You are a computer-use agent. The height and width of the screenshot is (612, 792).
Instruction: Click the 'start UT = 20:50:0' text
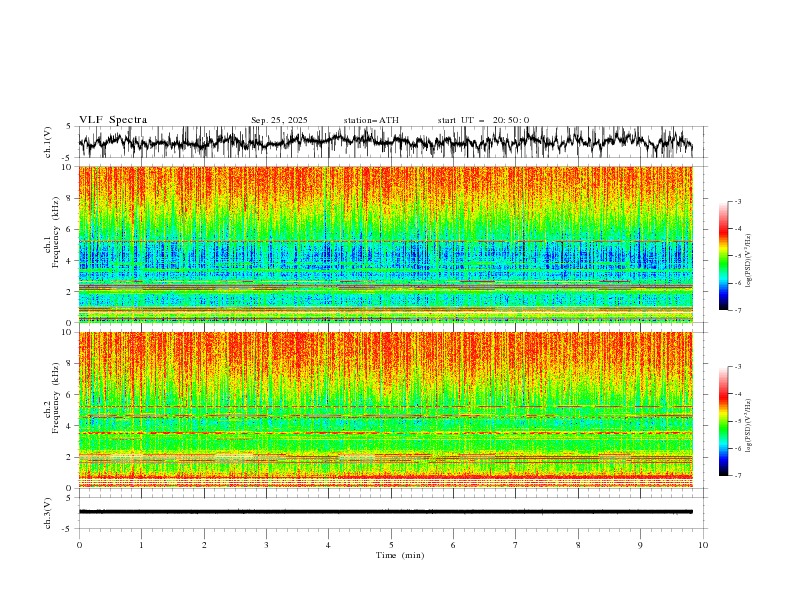point(483,120)
